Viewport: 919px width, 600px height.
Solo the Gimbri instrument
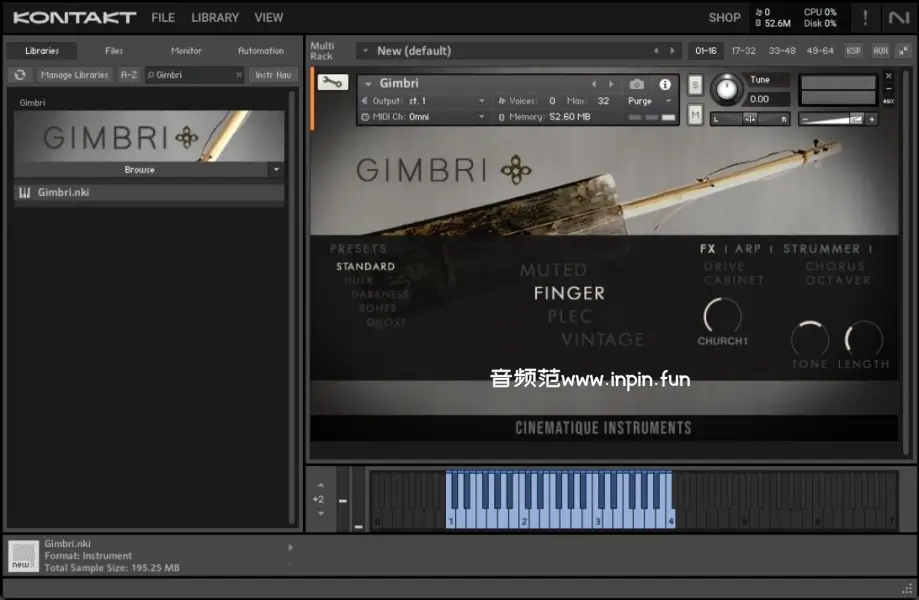695,85
